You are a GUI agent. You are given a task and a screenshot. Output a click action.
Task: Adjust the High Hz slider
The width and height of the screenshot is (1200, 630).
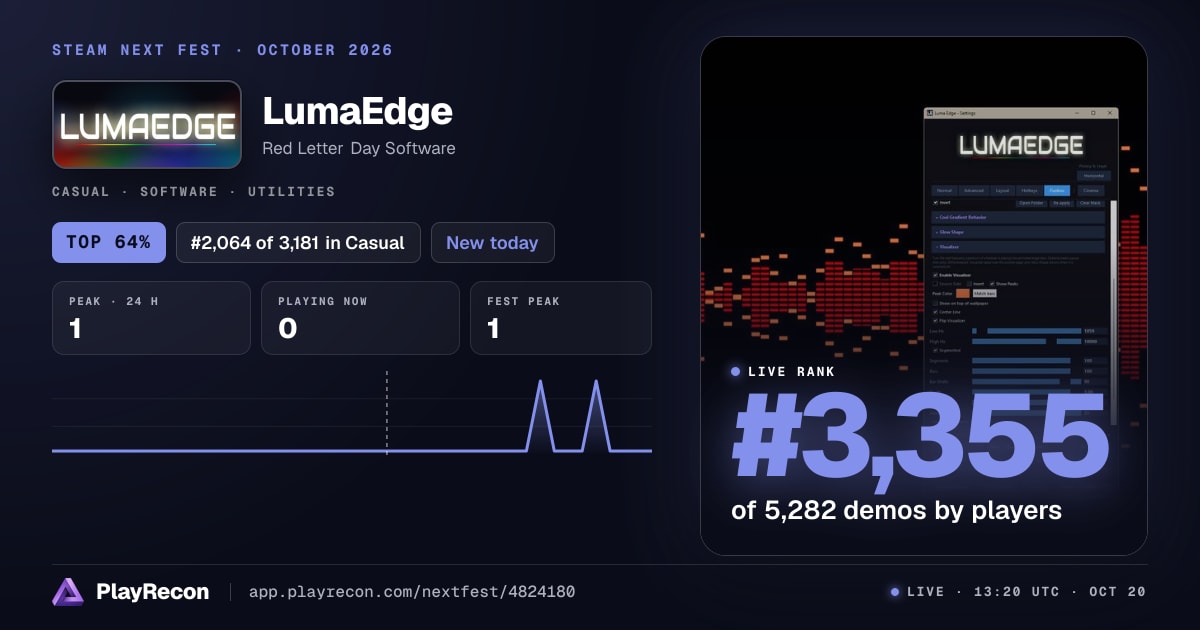(x=1026, y=341)
